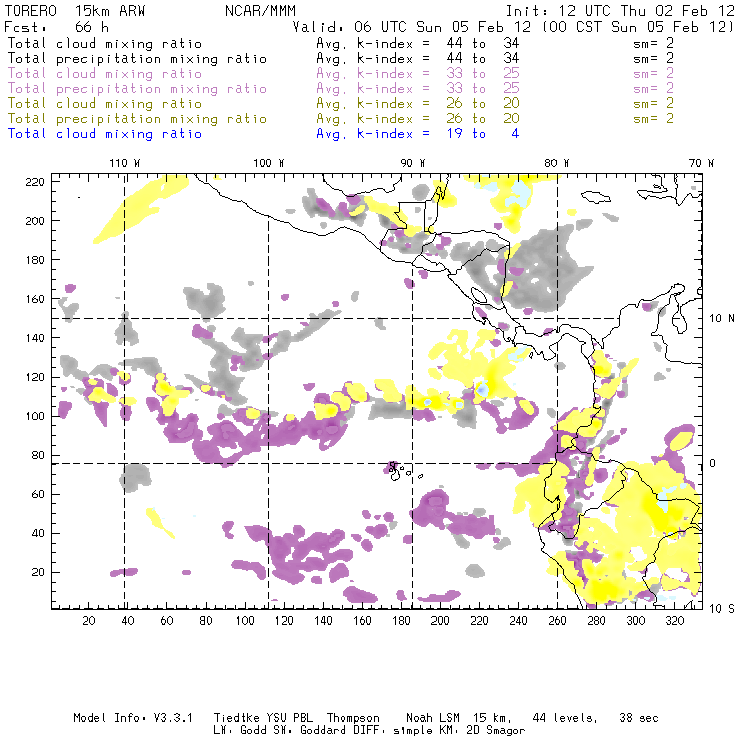Image resolution: width=740 pixels, height=740 pixels.
Task: Click the '38 sec' timestep footer text
Action: (x=639, y=718)
